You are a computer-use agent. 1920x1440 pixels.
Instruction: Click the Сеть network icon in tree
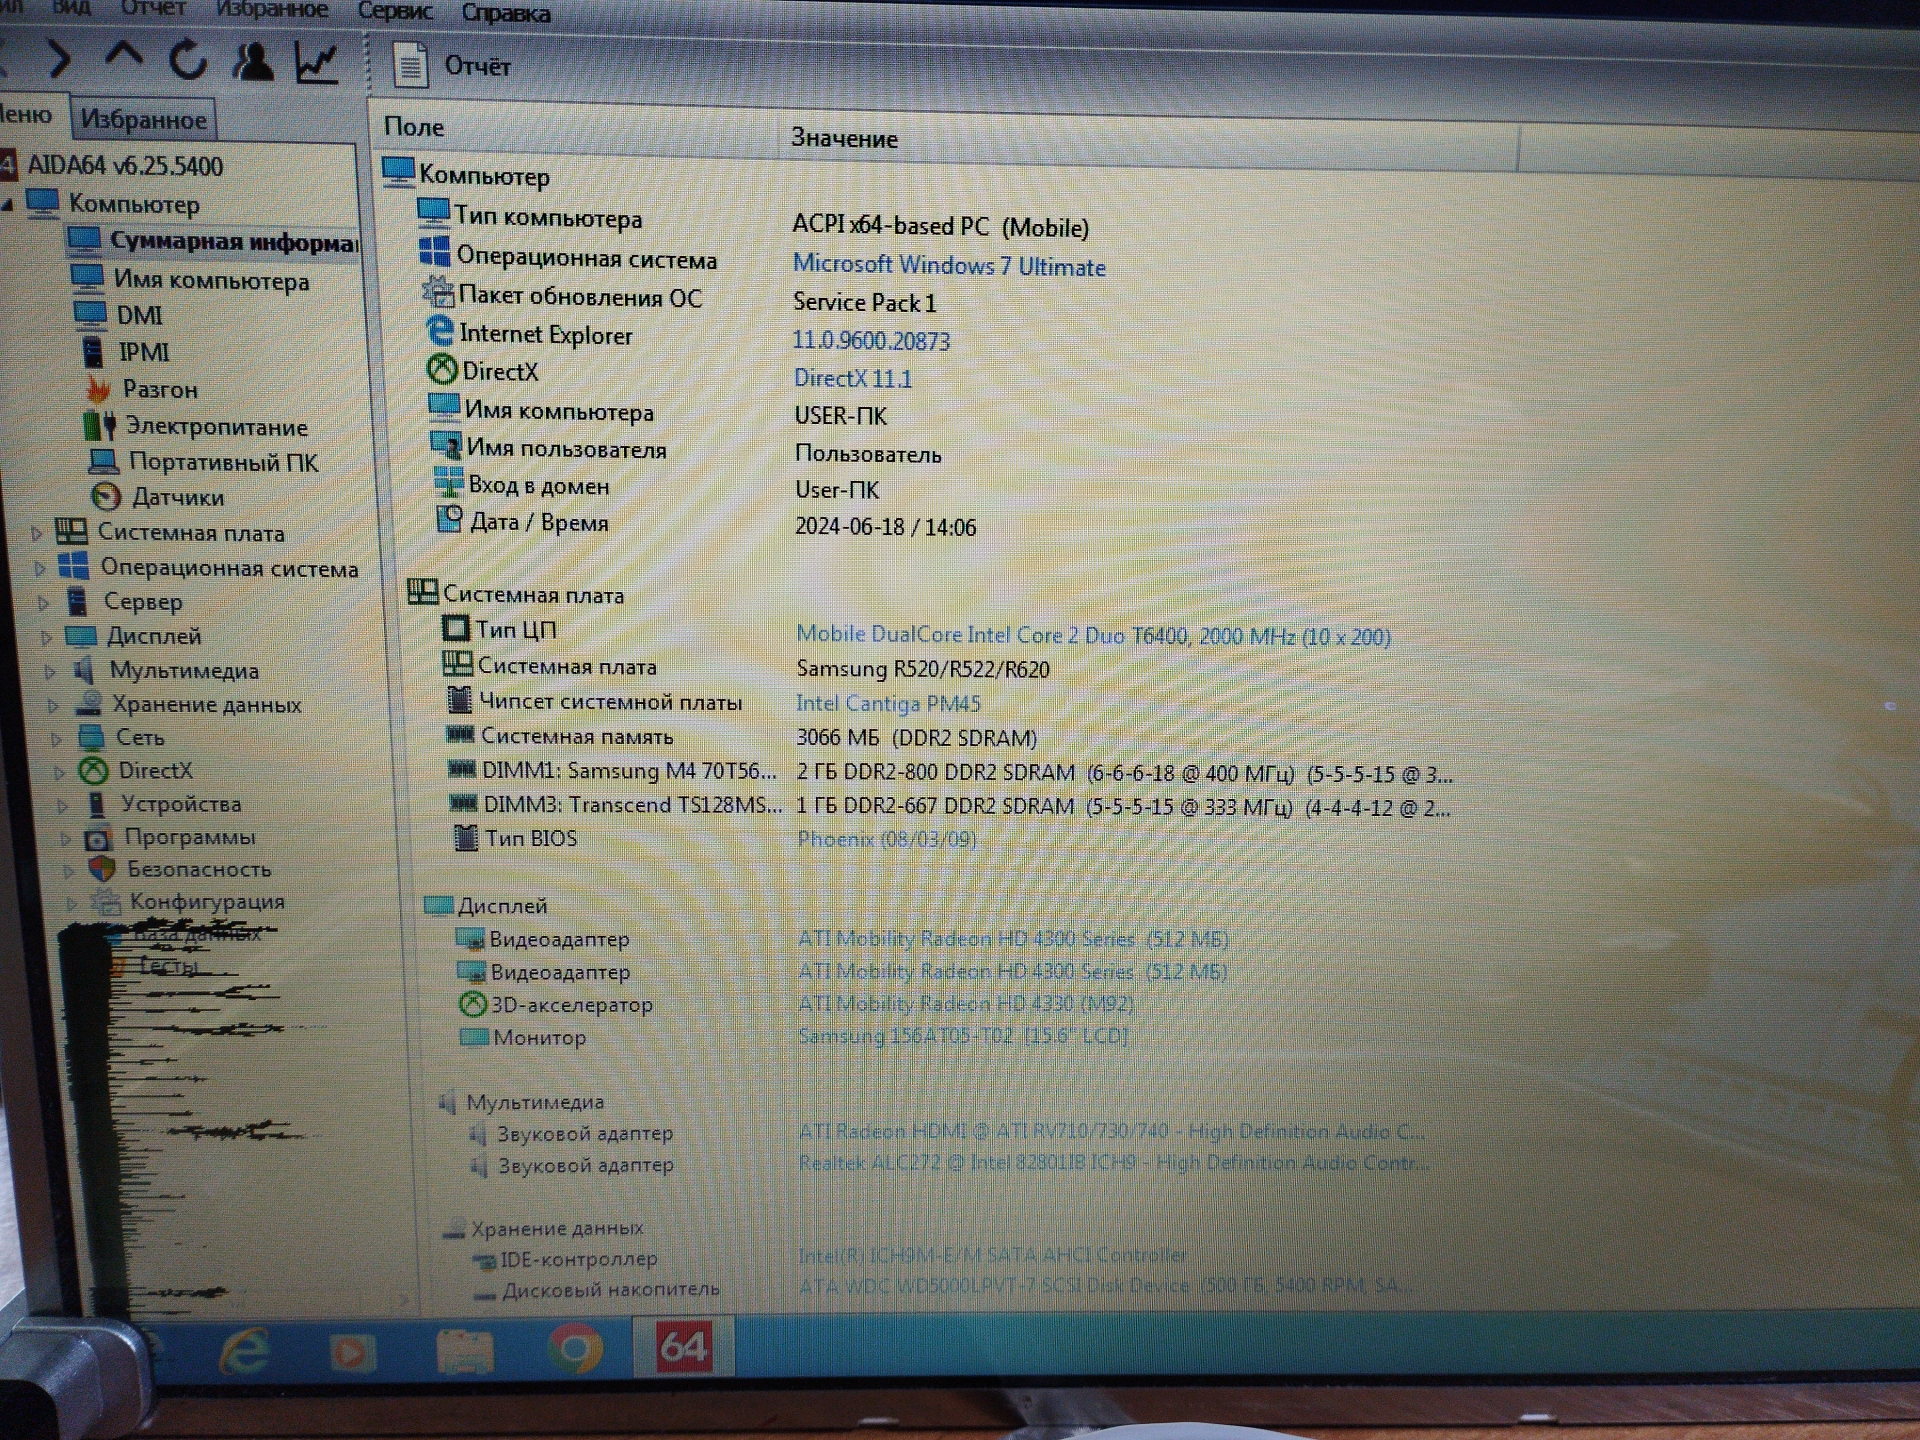91,737
